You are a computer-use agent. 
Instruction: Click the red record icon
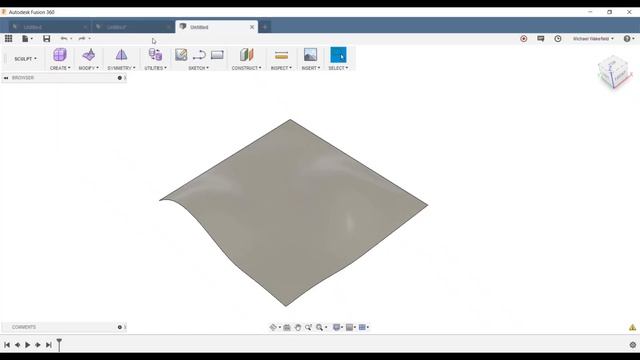[524, 38]
